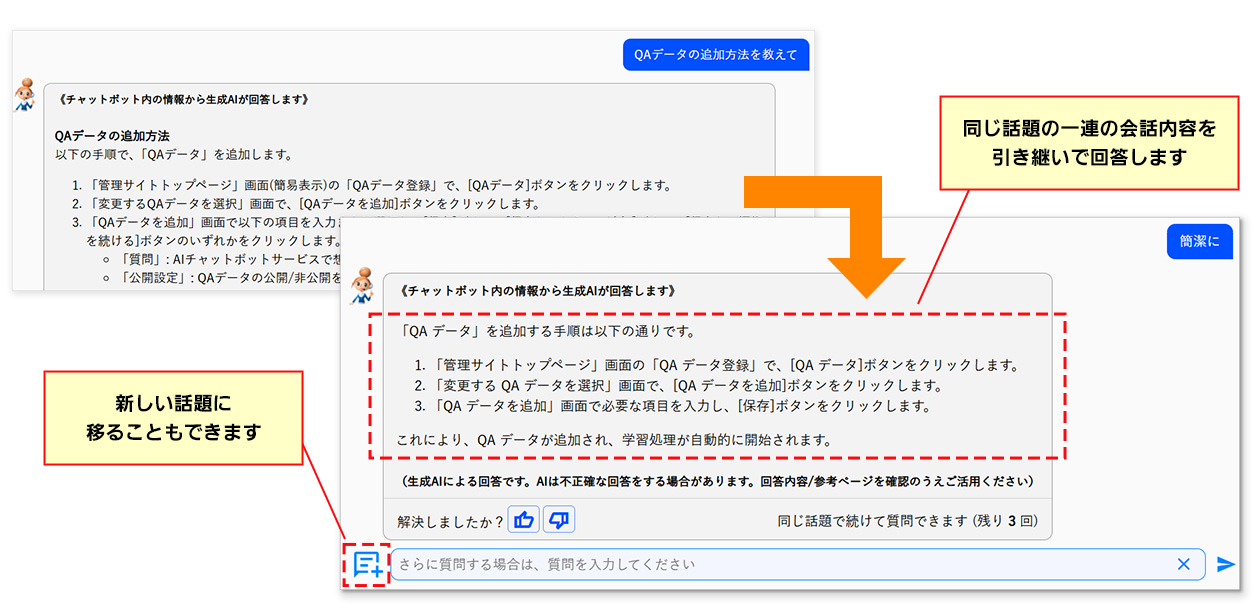Click 'これにより、QA データが追加され' closing sentence
The width and height of the screenshot is (1260, 612).
[614, 439]
